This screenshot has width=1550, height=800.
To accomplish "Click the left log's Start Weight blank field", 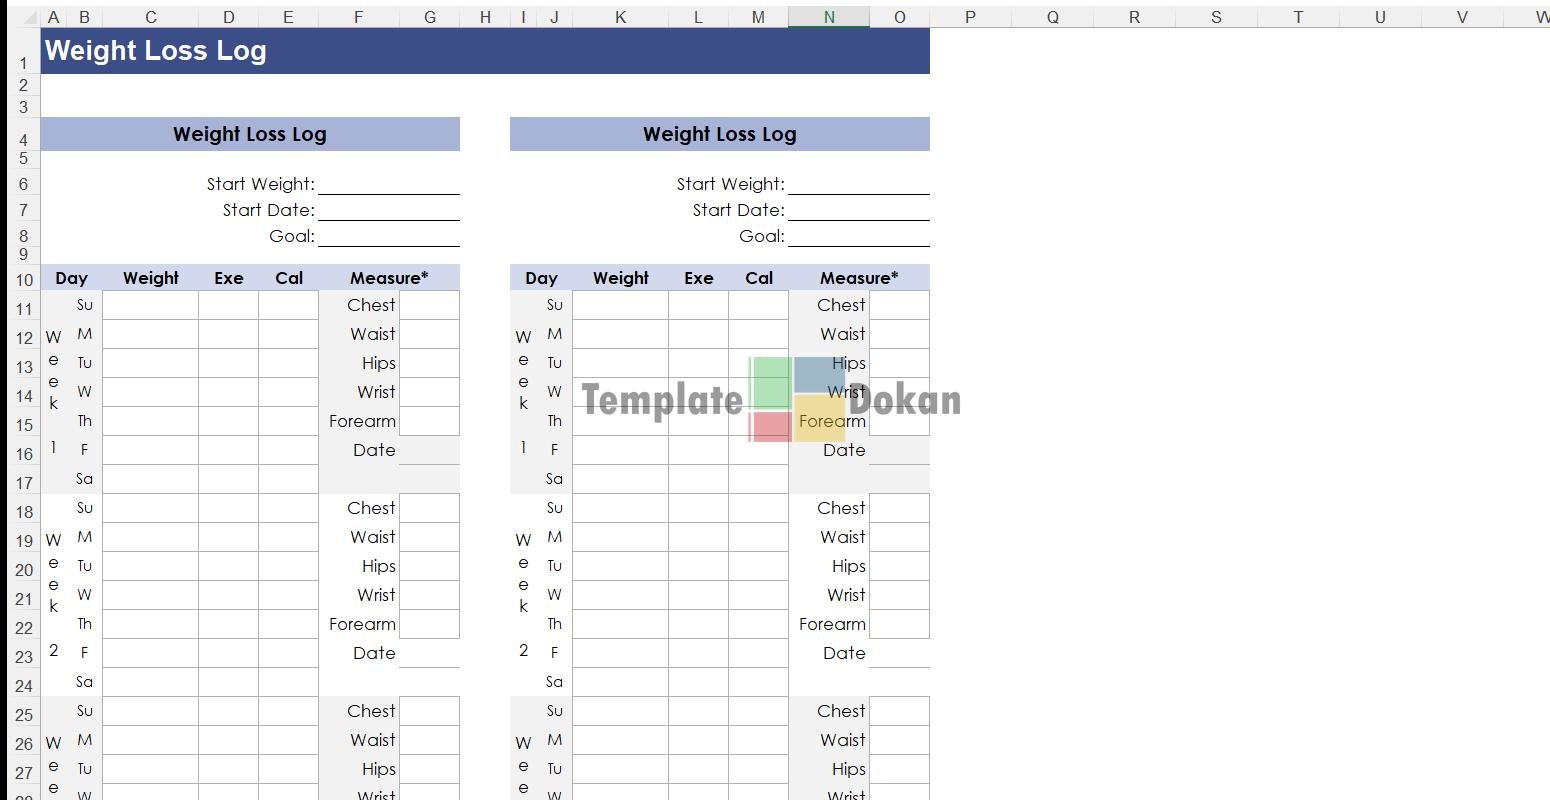I will coord(388,184).
